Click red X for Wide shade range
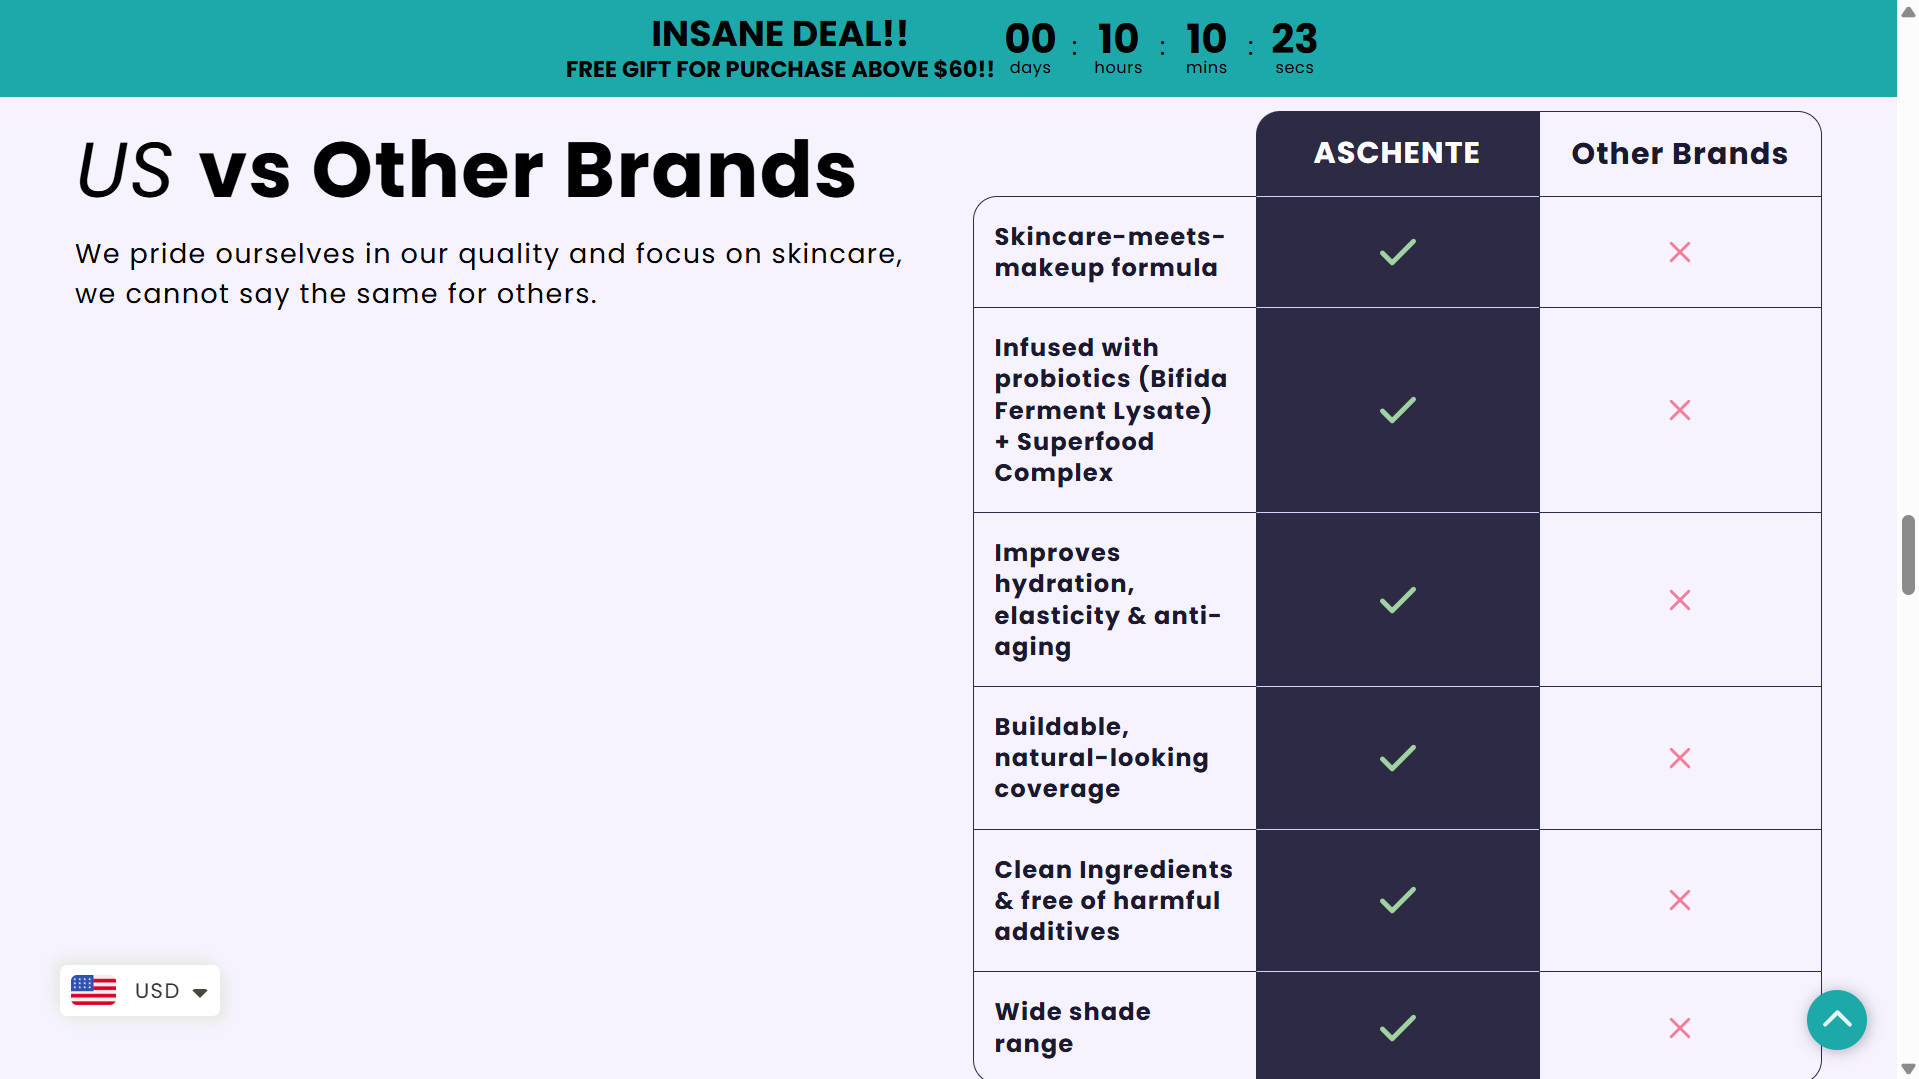Image resolution: width=1919 pixels, height=1079 pixels. (1679, 1028)
